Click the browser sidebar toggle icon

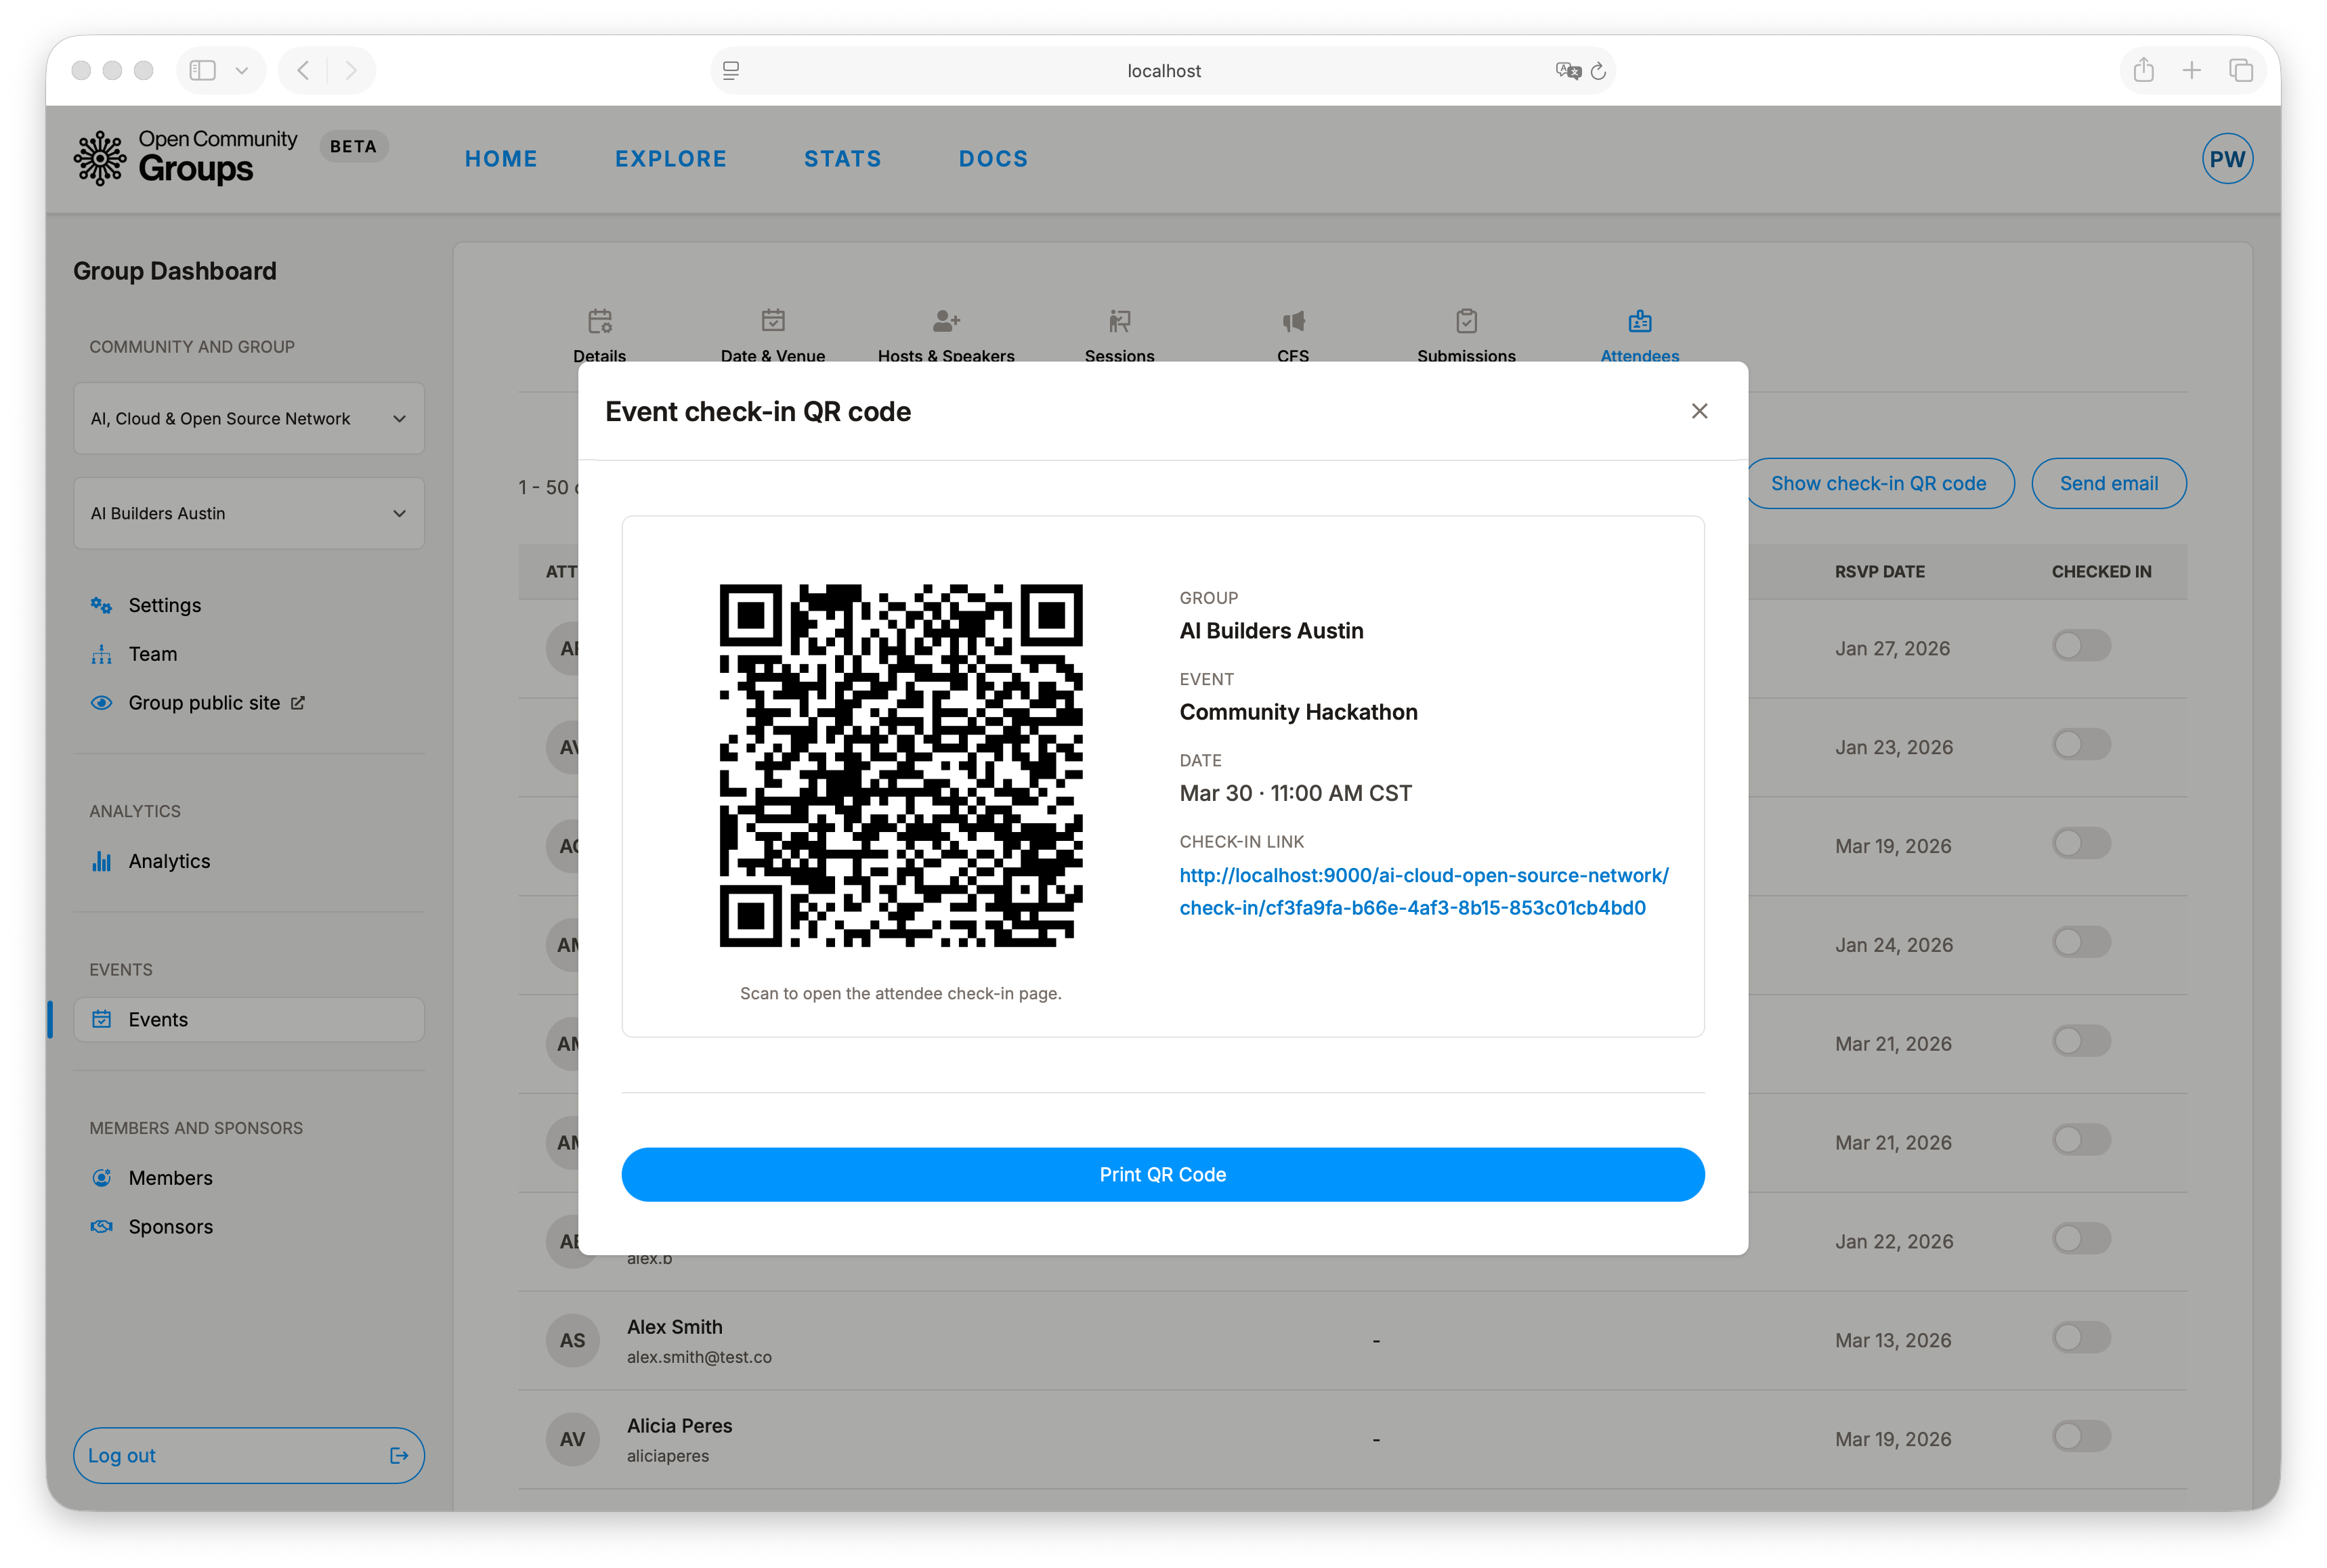(203, 70)
